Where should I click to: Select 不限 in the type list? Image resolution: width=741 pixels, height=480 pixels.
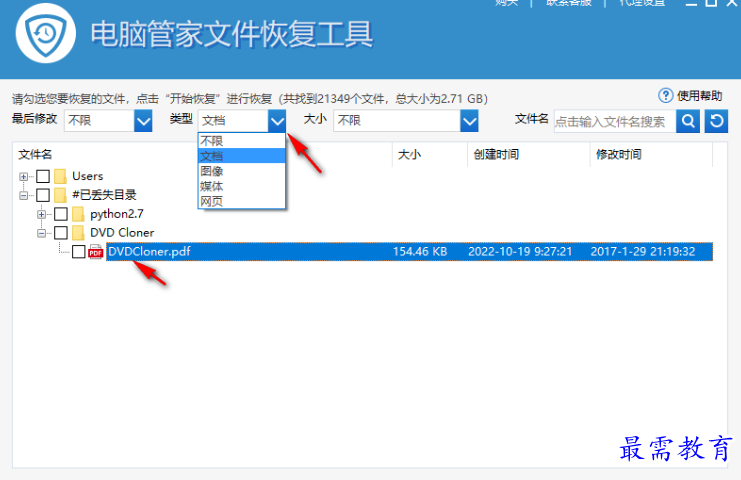(x=241, y=141)
